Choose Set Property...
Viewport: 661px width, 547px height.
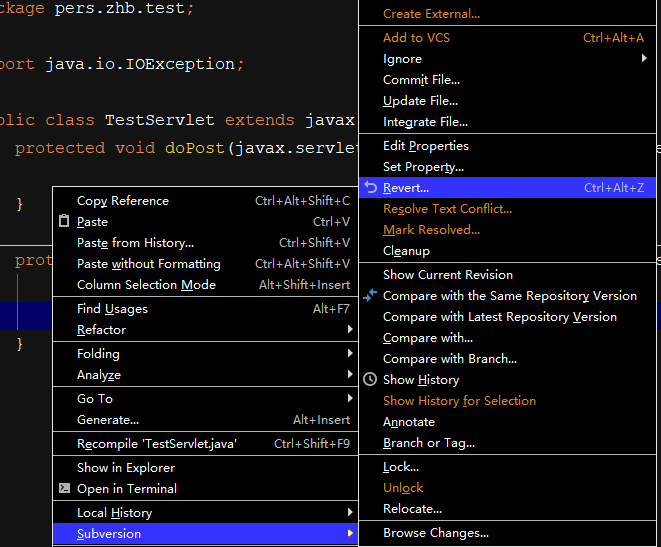[508, 167]
